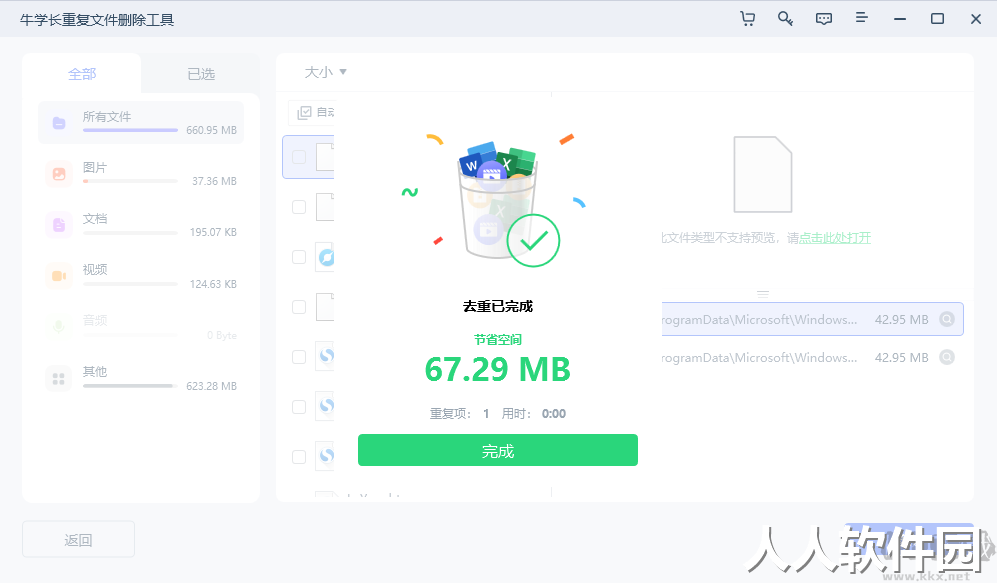Click the 其他 size progress bar

[x=130, y=386]
